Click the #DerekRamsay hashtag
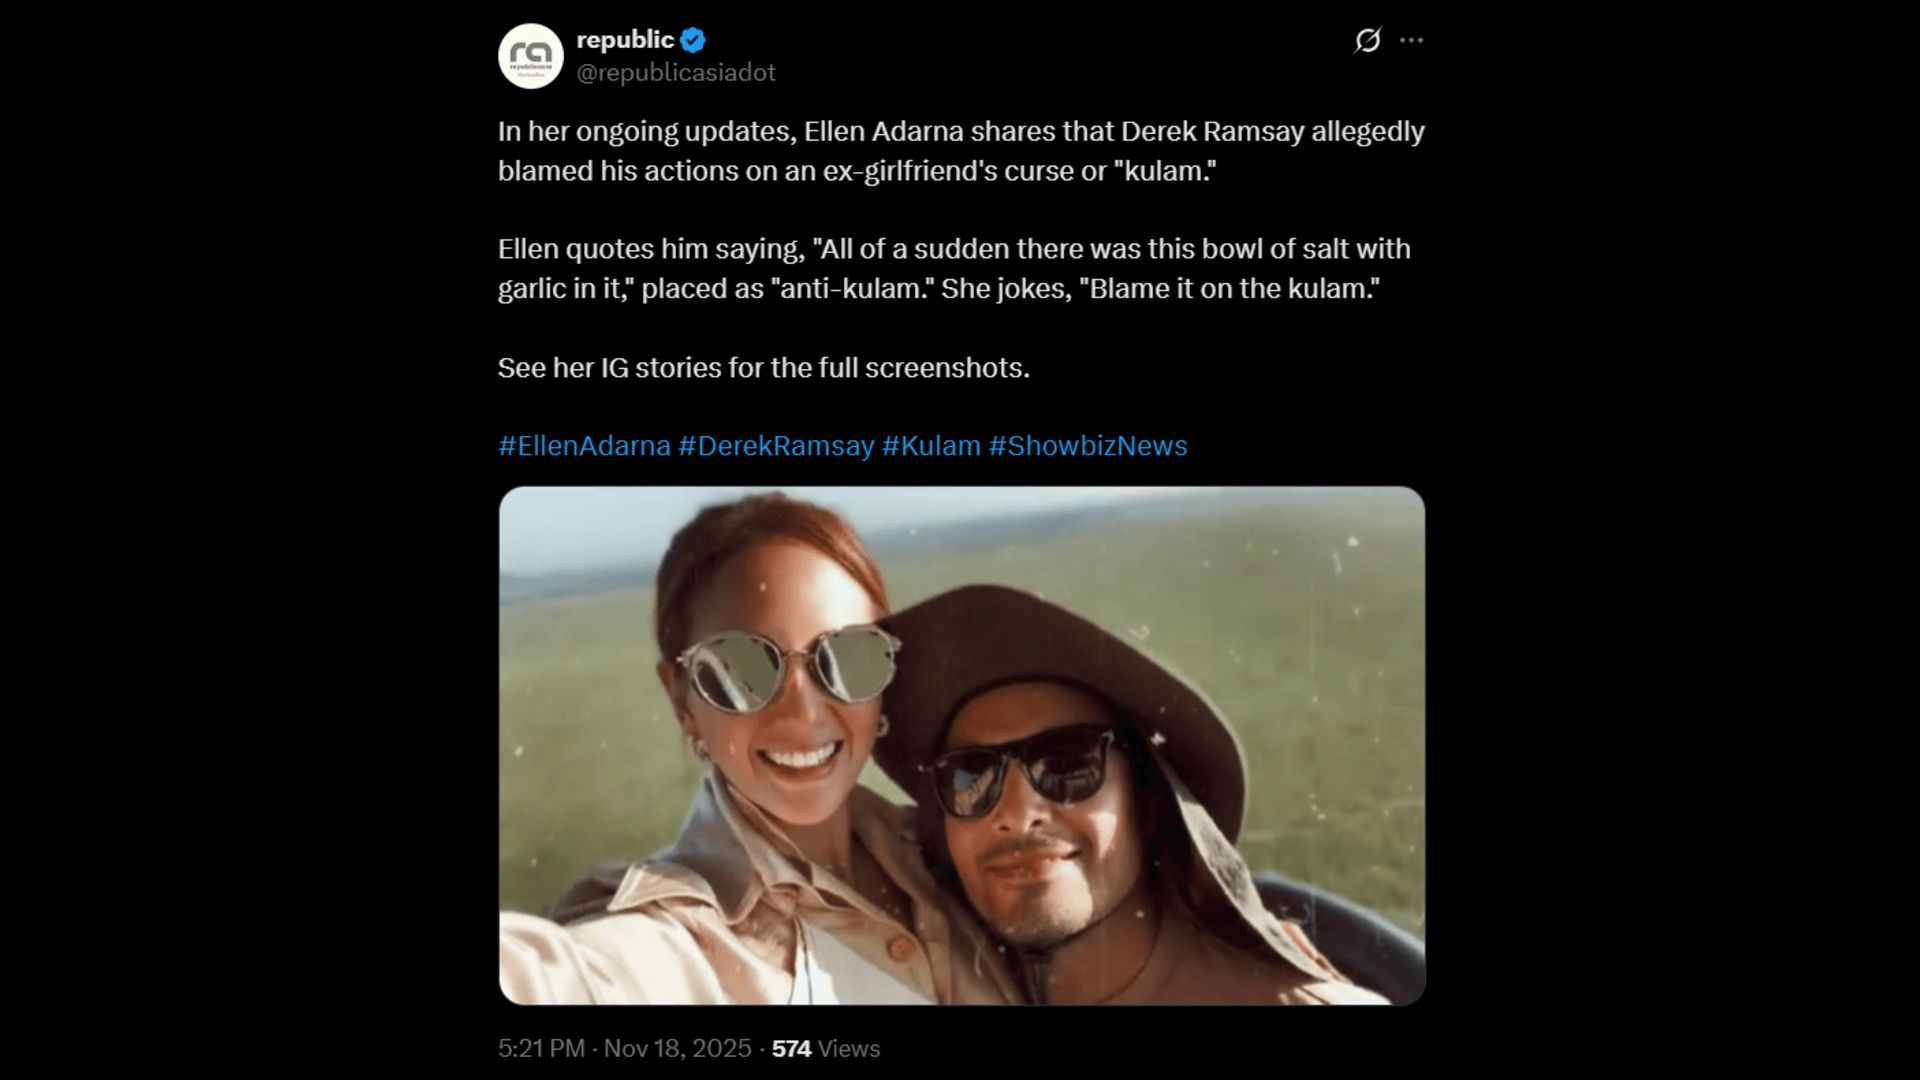This screenshot has width=1920, height=1080. pos(776,446)
